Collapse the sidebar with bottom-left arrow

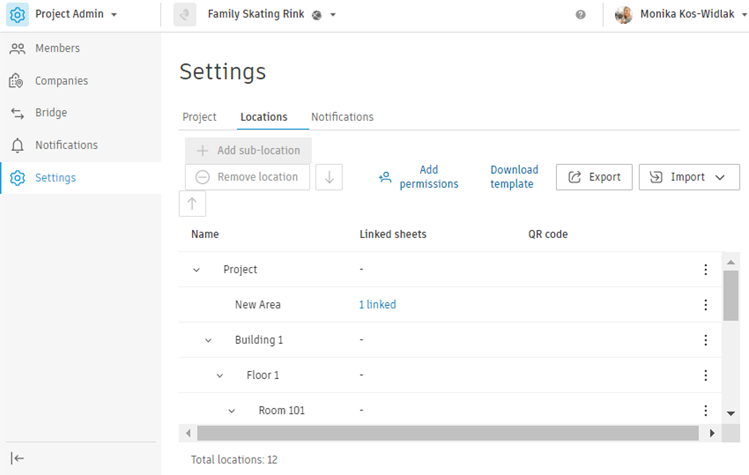[x=18, y=458]
